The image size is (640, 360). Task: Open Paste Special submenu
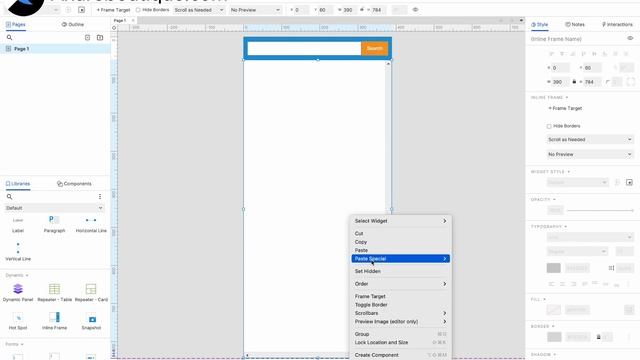pos(400,258)
